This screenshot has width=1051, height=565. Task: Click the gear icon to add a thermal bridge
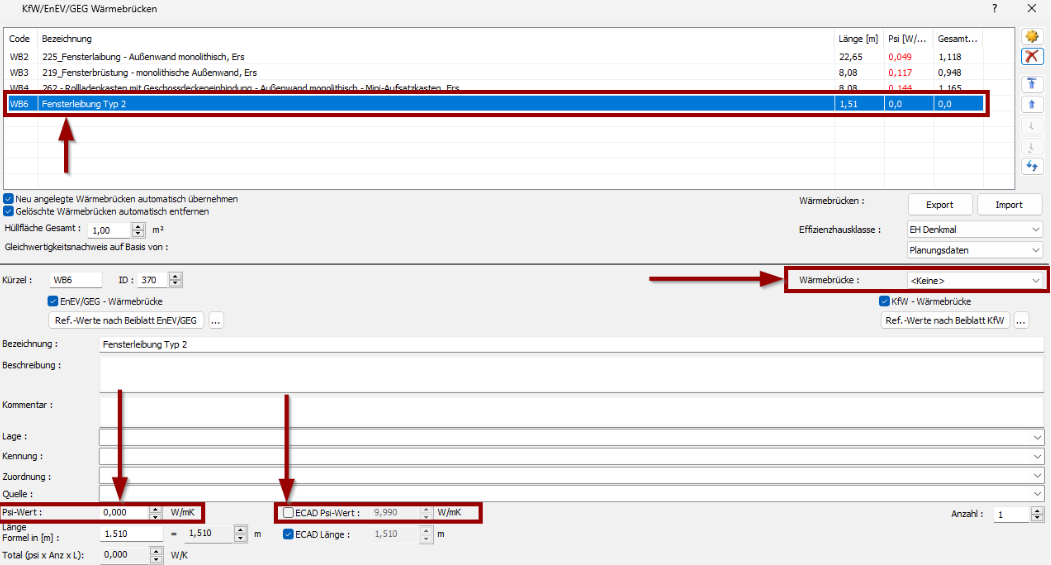[x=1033, y=37]
